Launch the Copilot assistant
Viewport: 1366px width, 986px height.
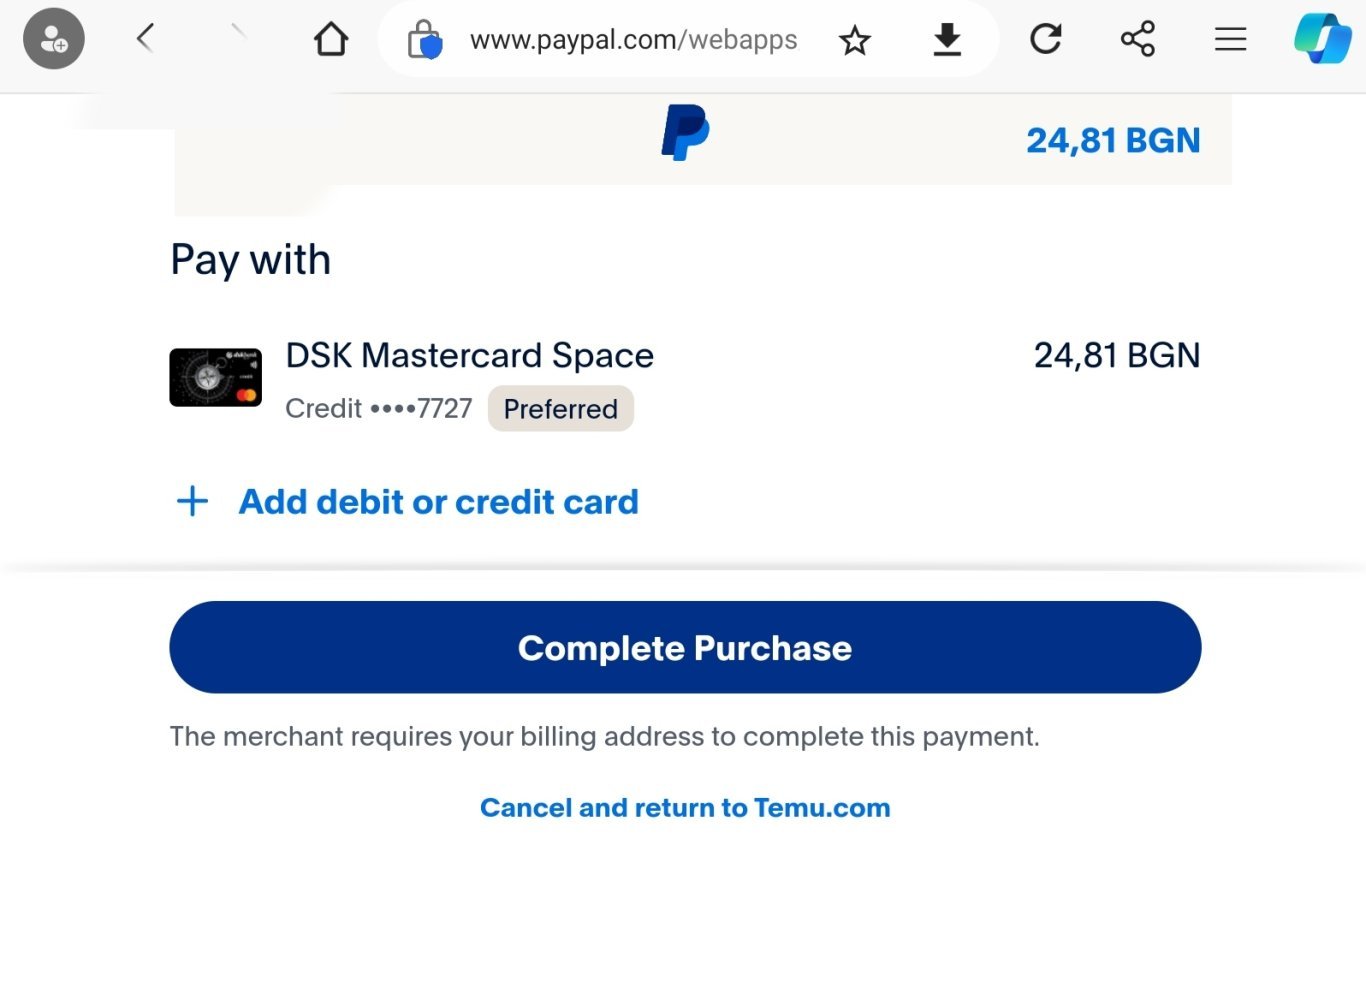1322,39
